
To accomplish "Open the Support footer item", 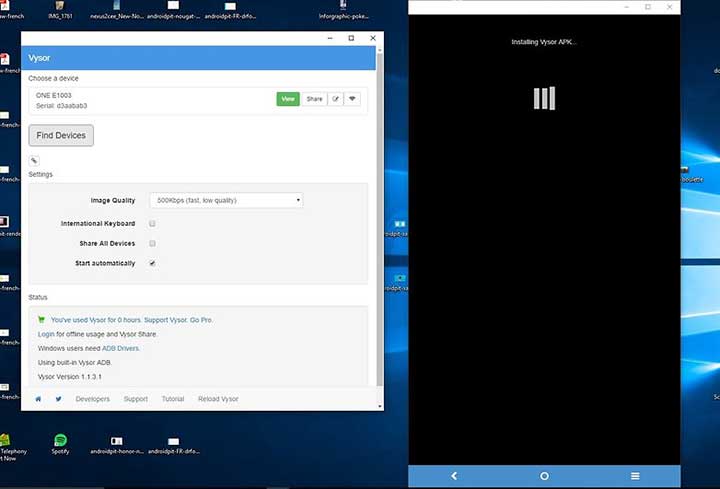I will click(x=136, y=399).
